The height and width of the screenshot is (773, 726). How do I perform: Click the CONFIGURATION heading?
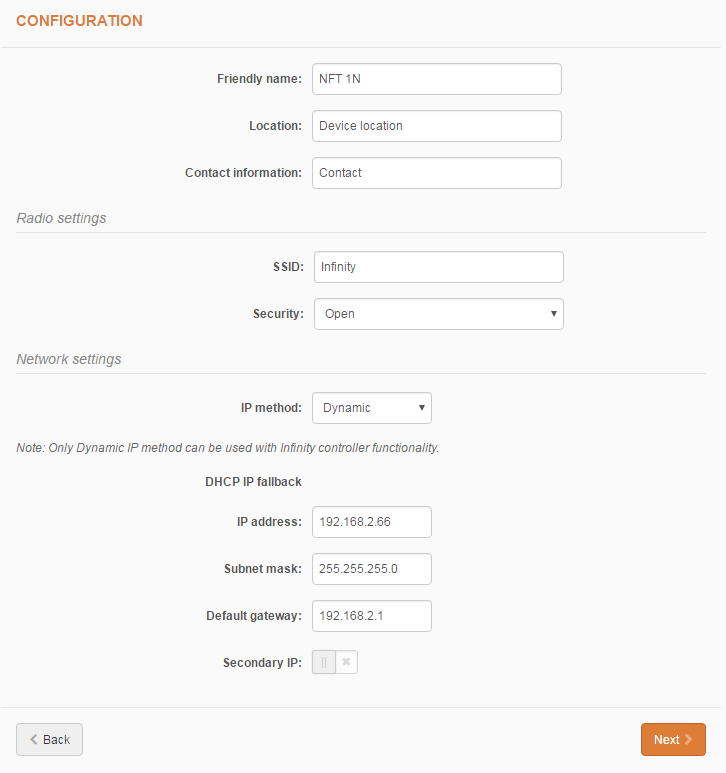pyautogui.click(x=79, y=20)
